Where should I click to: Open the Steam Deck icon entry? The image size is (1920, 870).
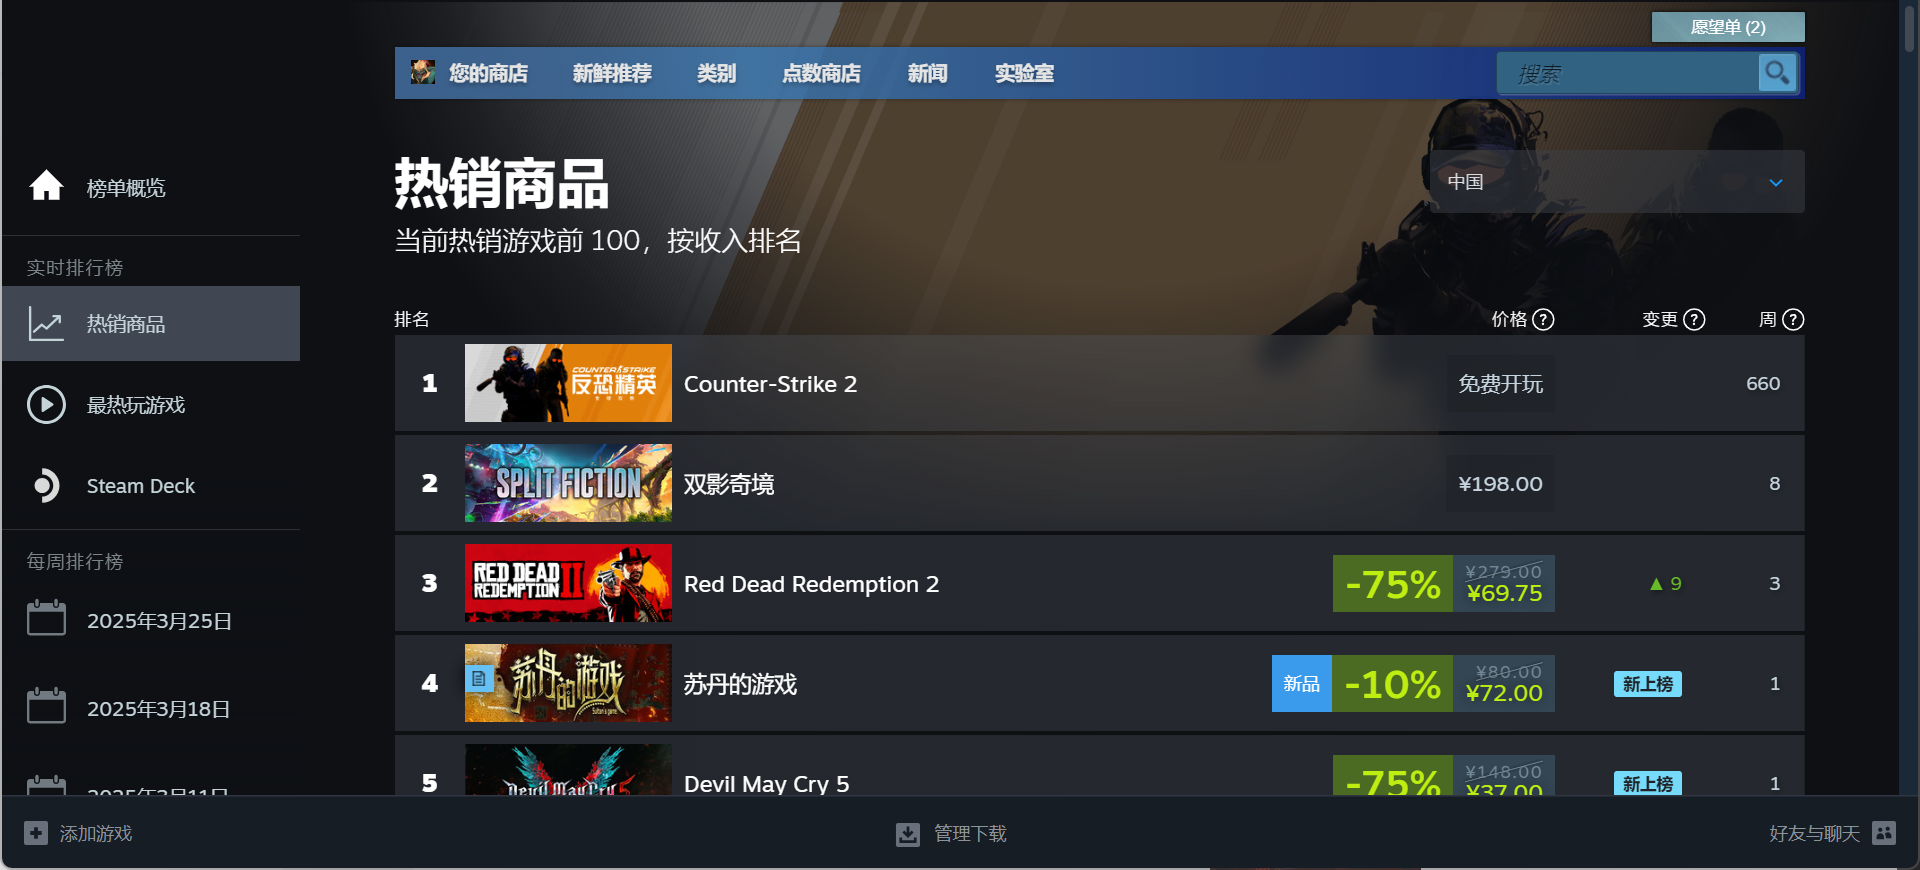46,486
